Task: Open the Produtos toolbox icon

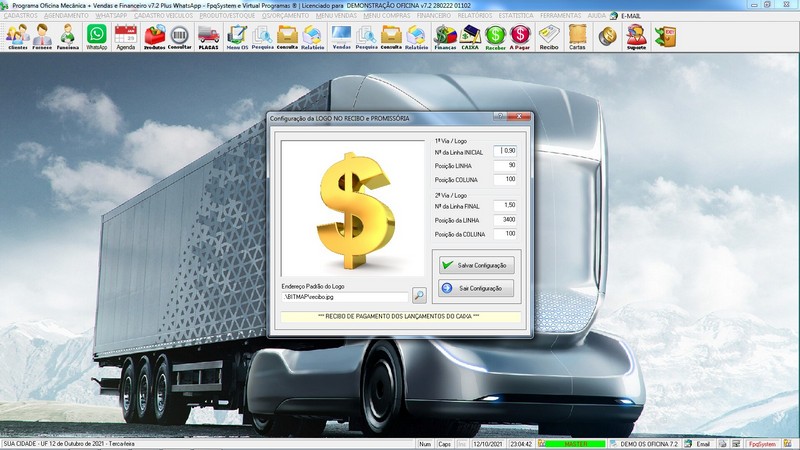Action: [155, 37]
